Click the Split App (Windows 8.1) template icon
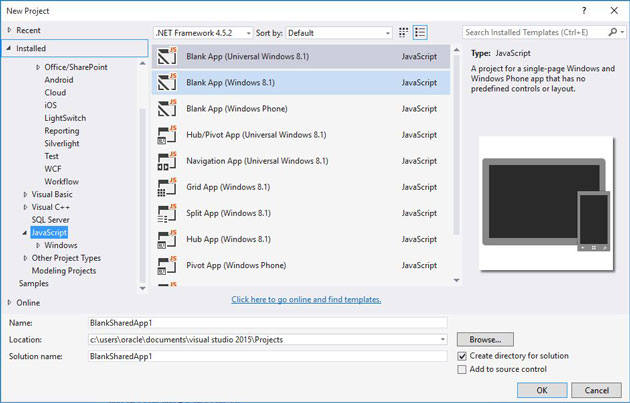The height and width of the screenshot is (403, 630). point(167,213)
